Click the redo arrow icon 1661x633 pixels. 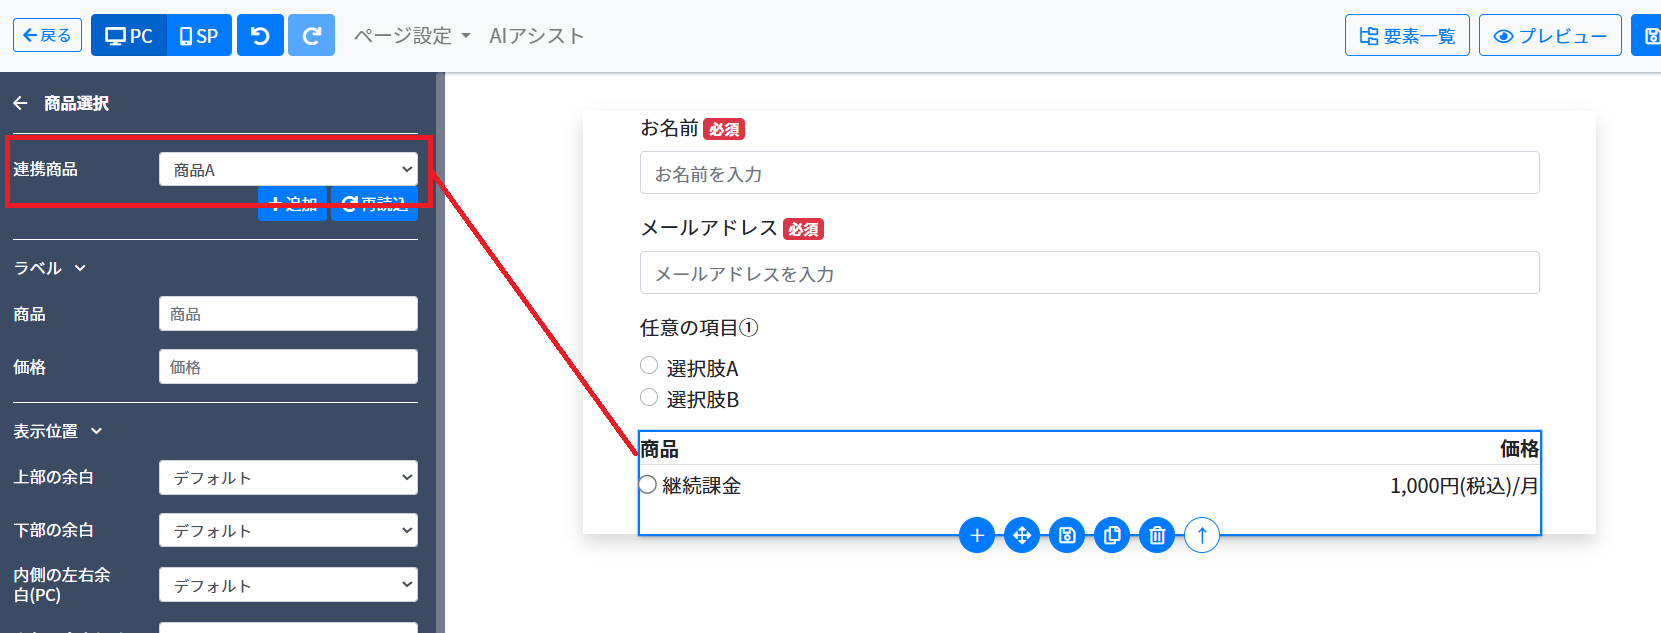click(311, 36)
